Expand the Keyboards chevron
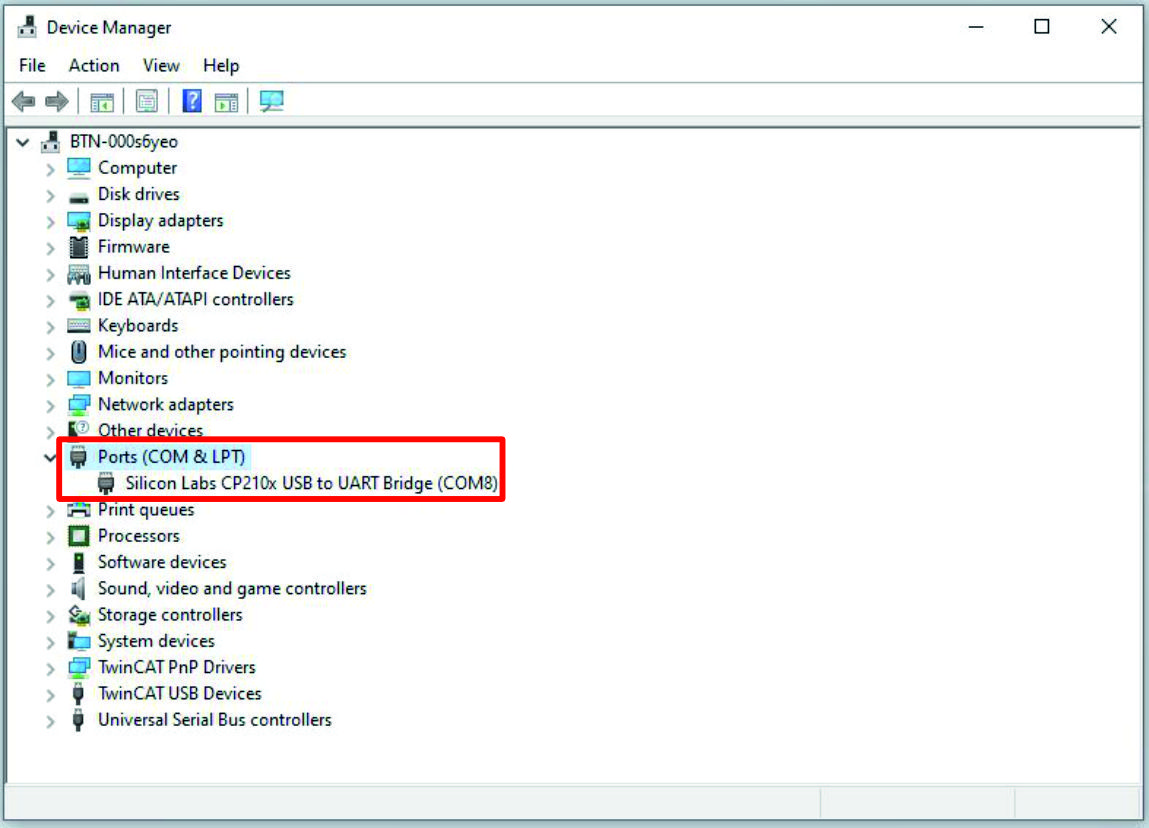Viewport: 1149px width, 828px height. [x=50, y=327]
